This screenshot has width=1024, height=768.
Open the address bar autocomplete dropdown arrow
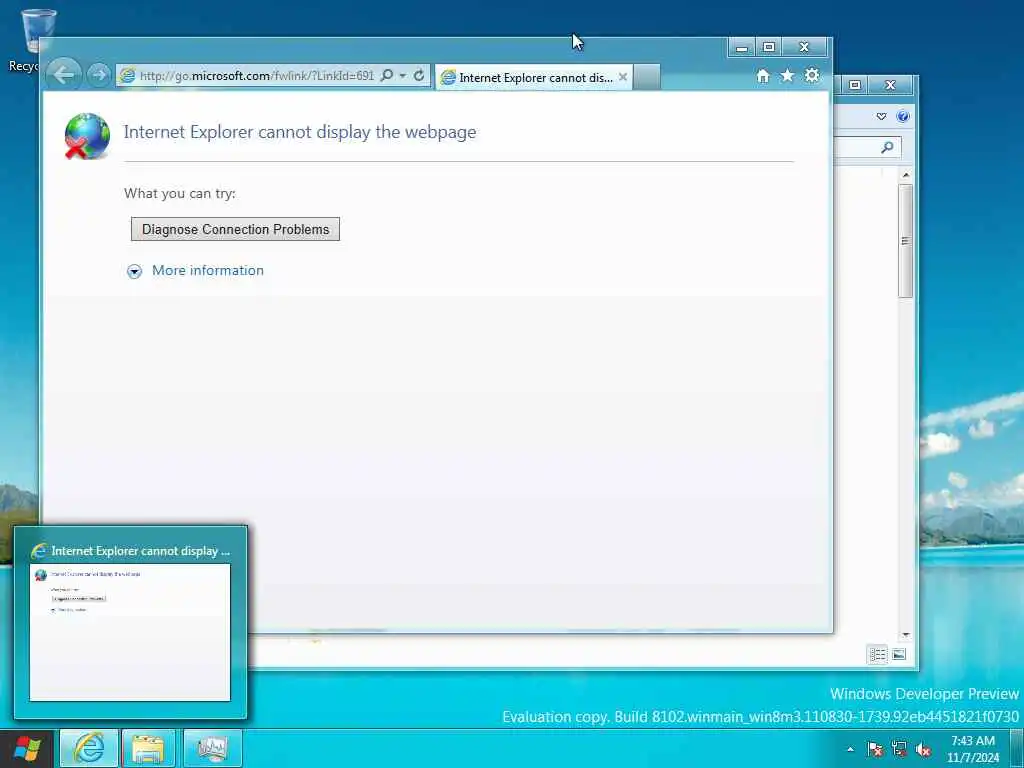pyautogui.click(x=403, y=76)
